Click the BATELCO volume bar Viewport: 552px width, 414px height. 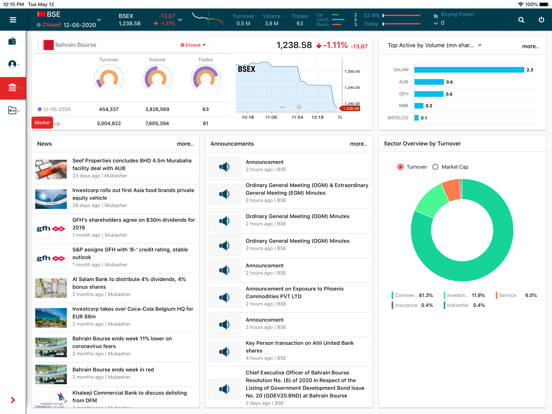pos(416,118)
